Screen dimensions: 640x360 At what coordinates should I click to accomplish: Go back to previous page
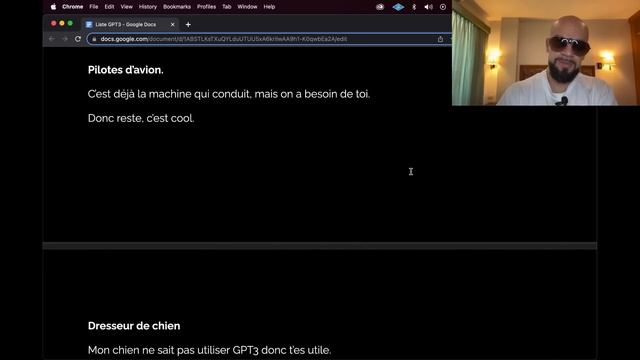[x=52, y=39]
